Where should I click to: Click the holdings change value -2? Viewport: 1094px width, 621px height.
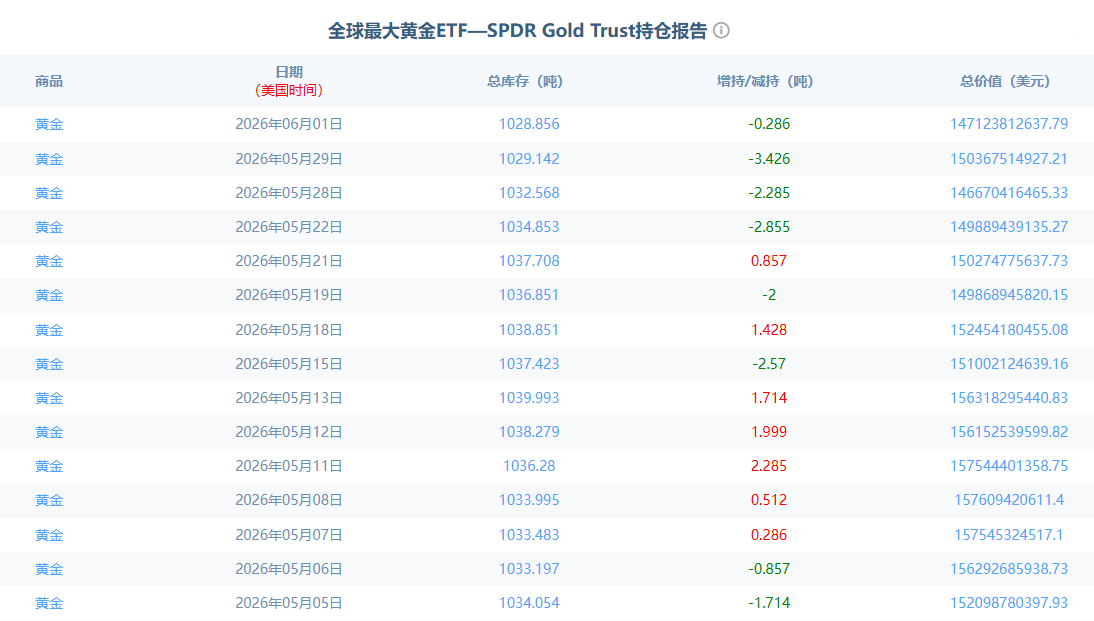tap(769, 296)
